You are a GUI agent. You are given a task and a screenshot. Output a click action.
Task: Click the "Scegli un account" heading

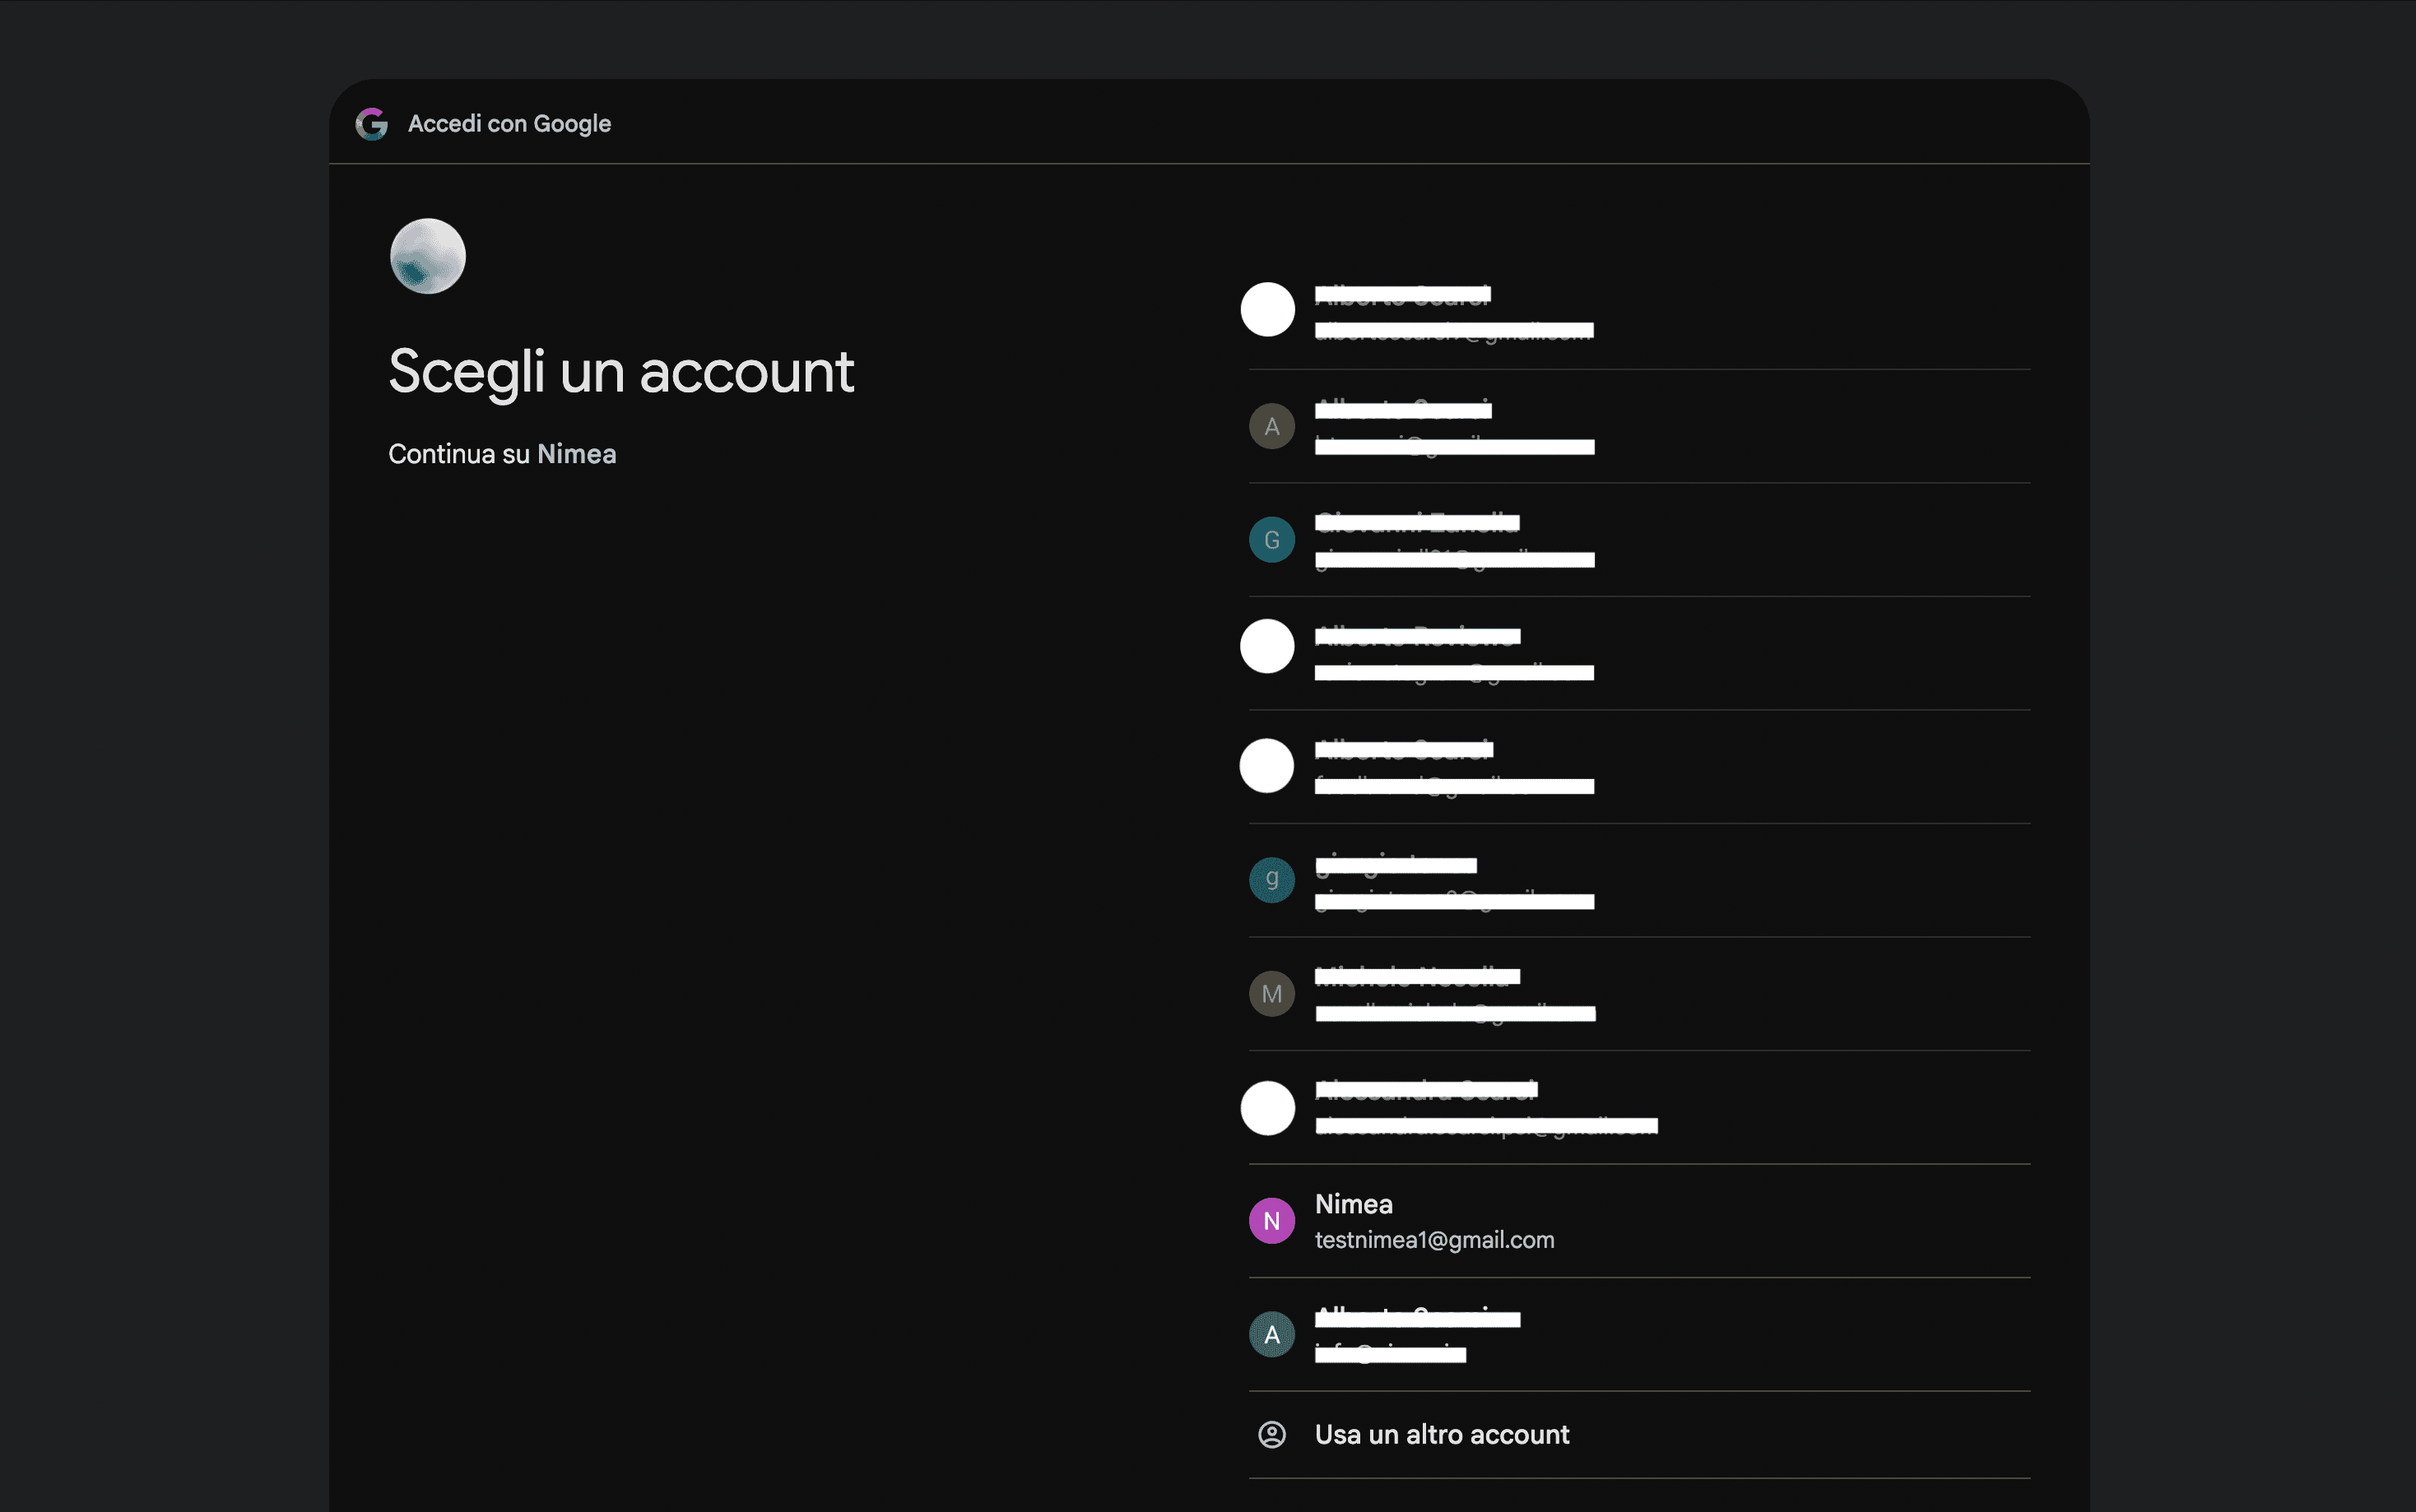621,372
